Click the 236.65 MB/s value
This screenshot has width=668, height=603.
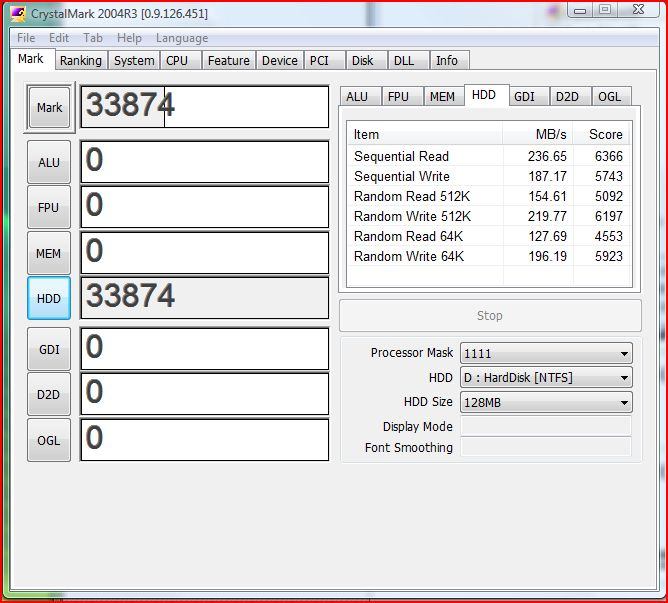[547, 156]
